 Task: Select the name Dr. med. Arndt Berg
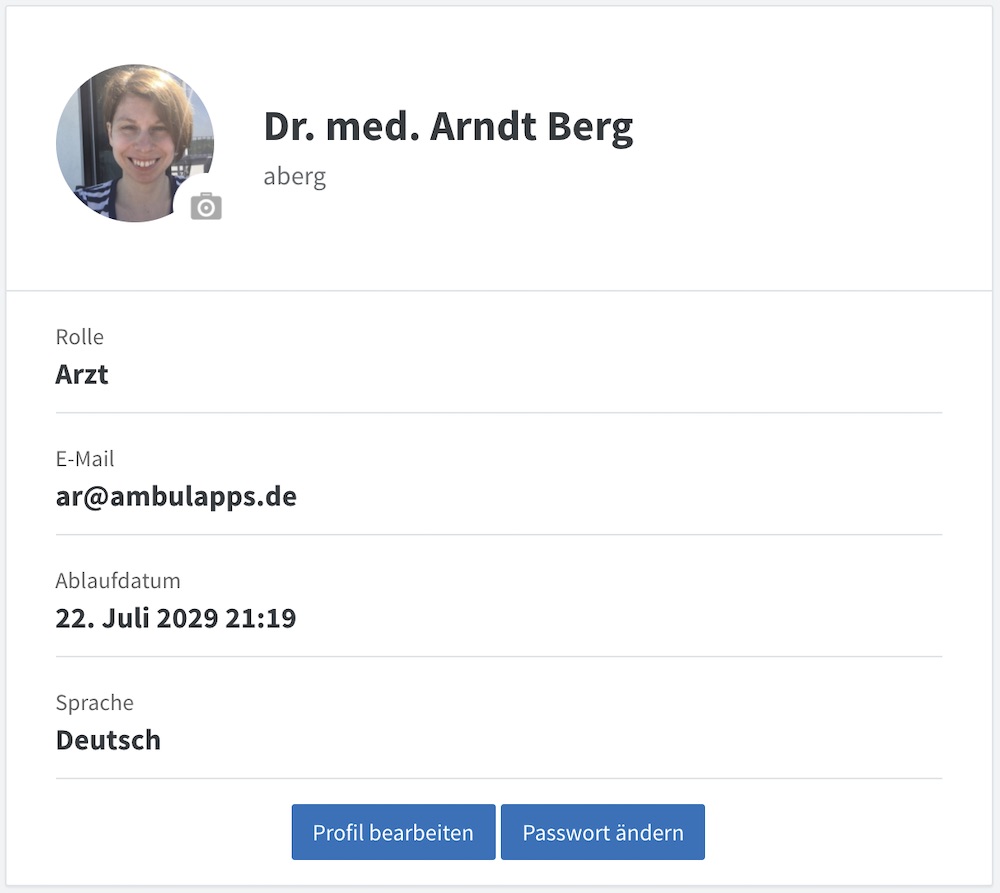point(448,127)
